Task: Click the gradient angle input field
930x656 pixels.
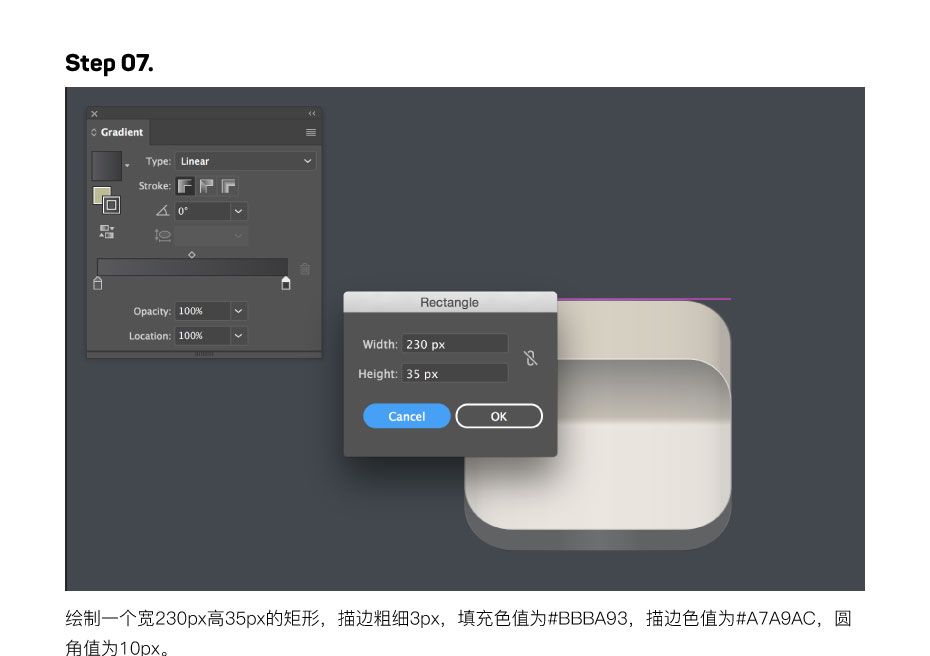Action: coord(202,211)
